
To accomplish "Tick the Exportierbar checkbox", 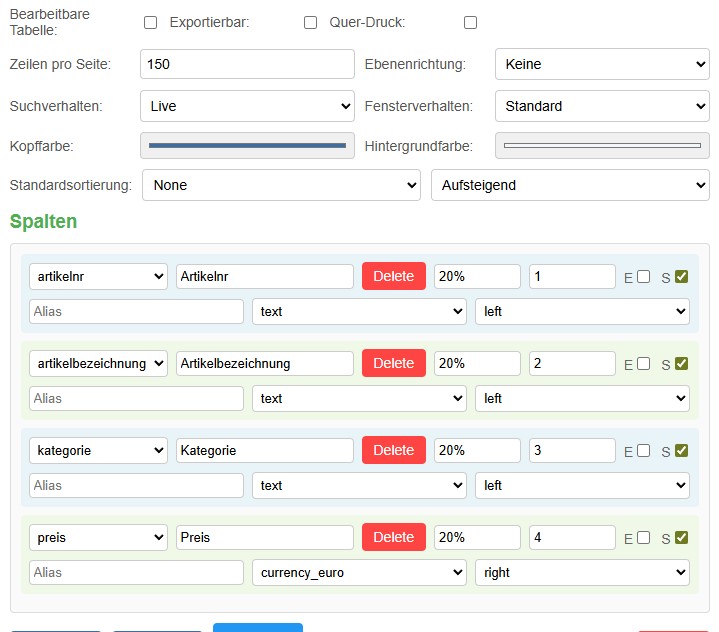I will [x=310, y=23].
